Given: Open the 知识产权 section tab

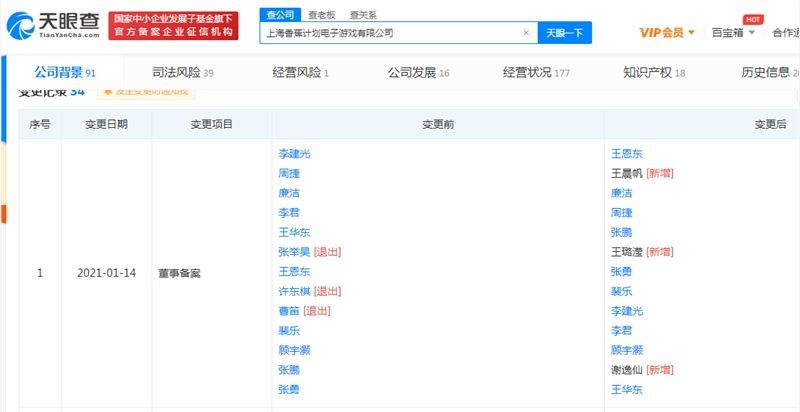Looking at the screenshot, I should point(654,72).
